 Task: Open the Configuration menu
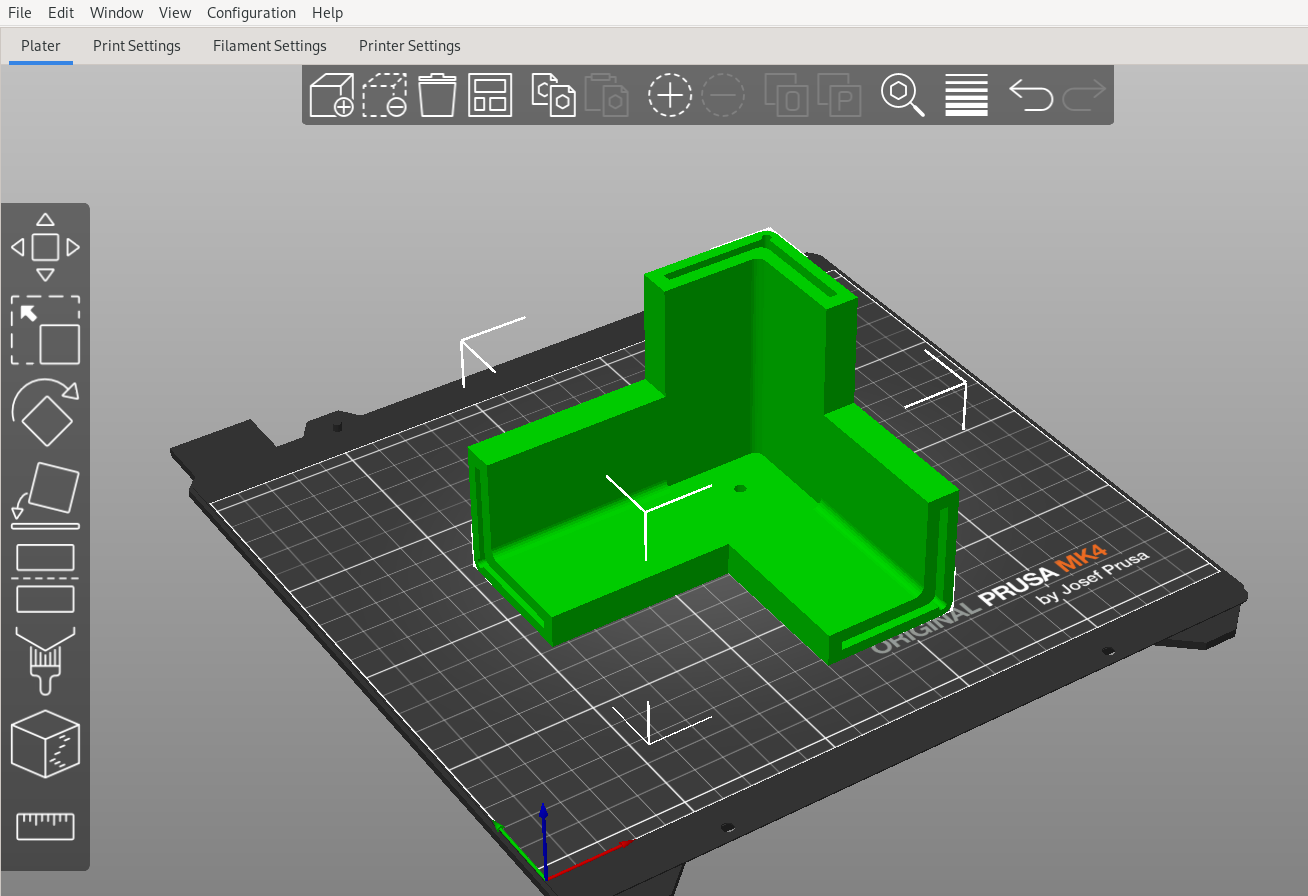(x=251, y=13)
